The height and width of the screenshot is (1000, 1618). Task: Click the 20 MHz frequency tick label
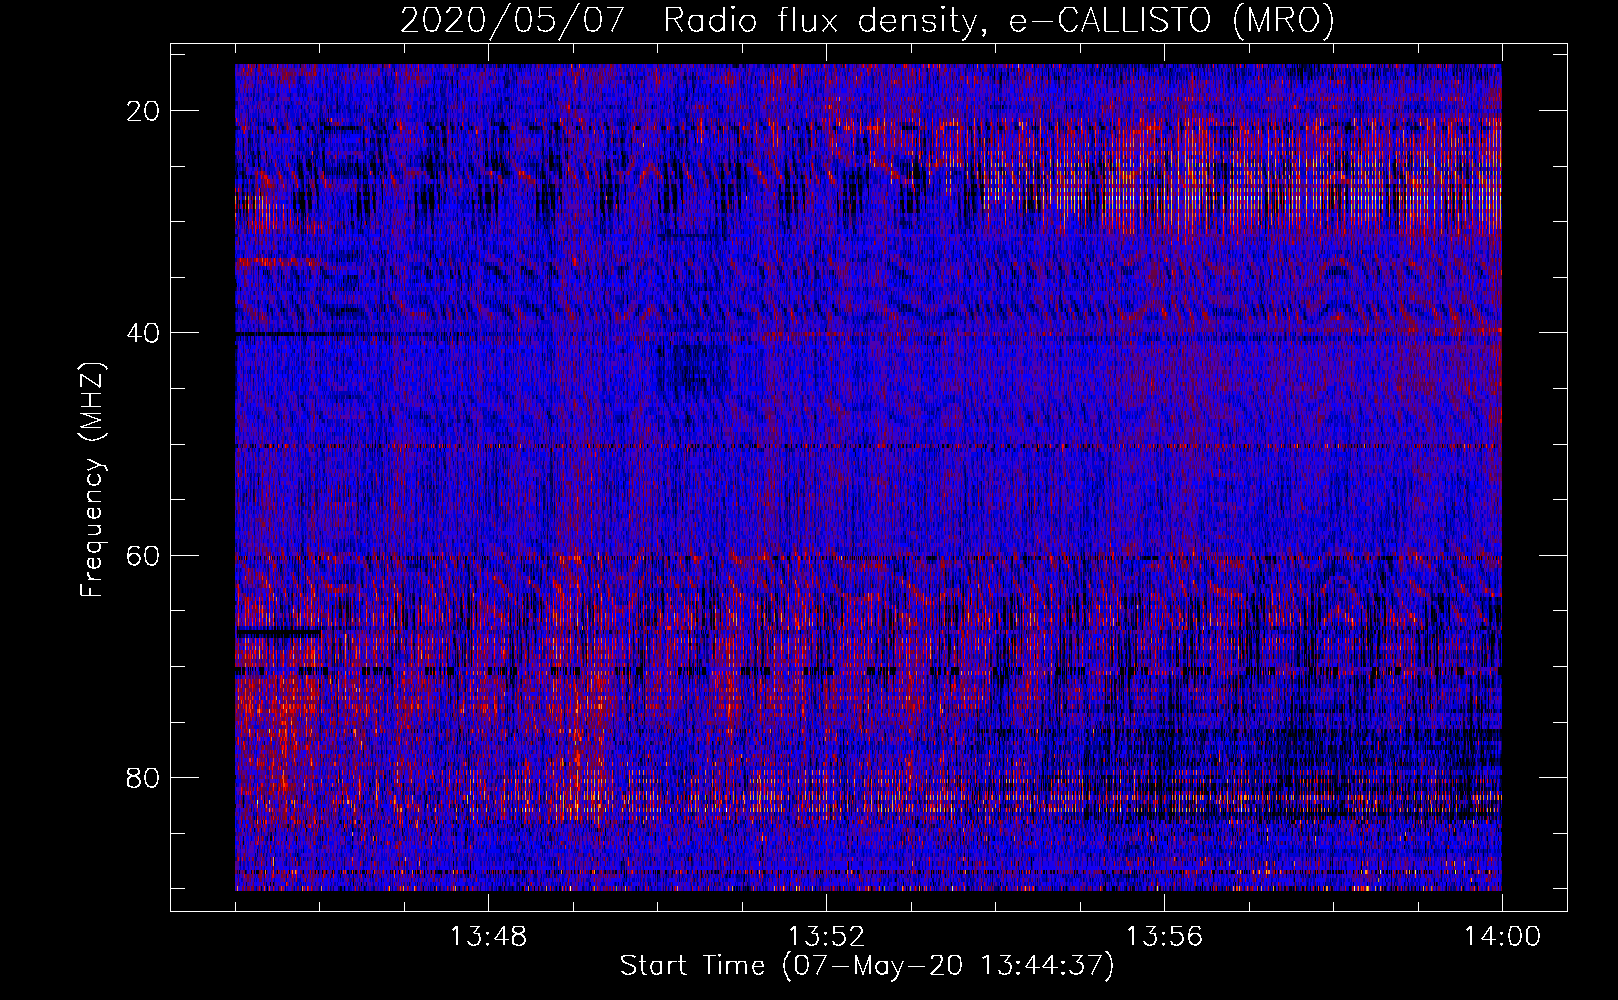pyautogui.click(x=144, y=111)
